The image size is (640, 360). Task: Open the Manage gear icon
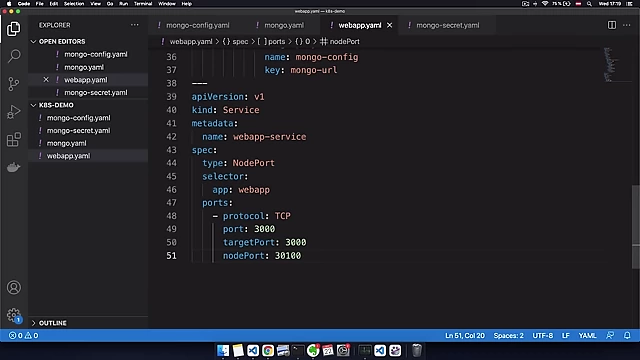[14, 315]
